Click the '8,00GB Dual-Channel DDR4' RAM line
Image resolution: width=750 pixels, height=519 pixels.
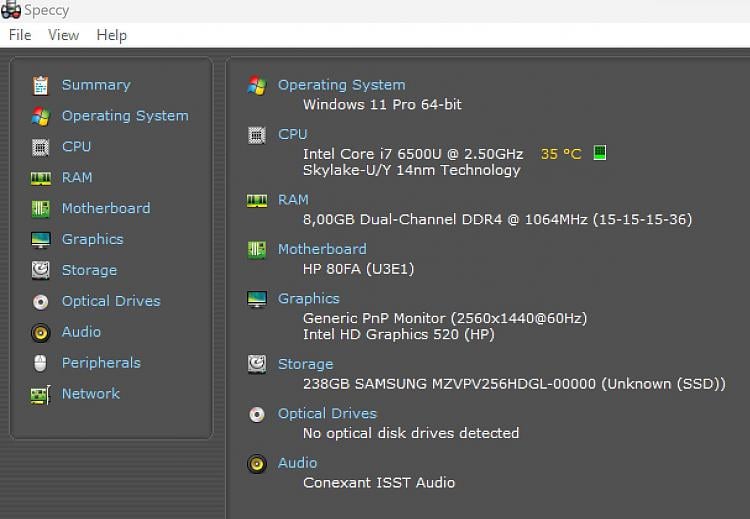point(497,220)
